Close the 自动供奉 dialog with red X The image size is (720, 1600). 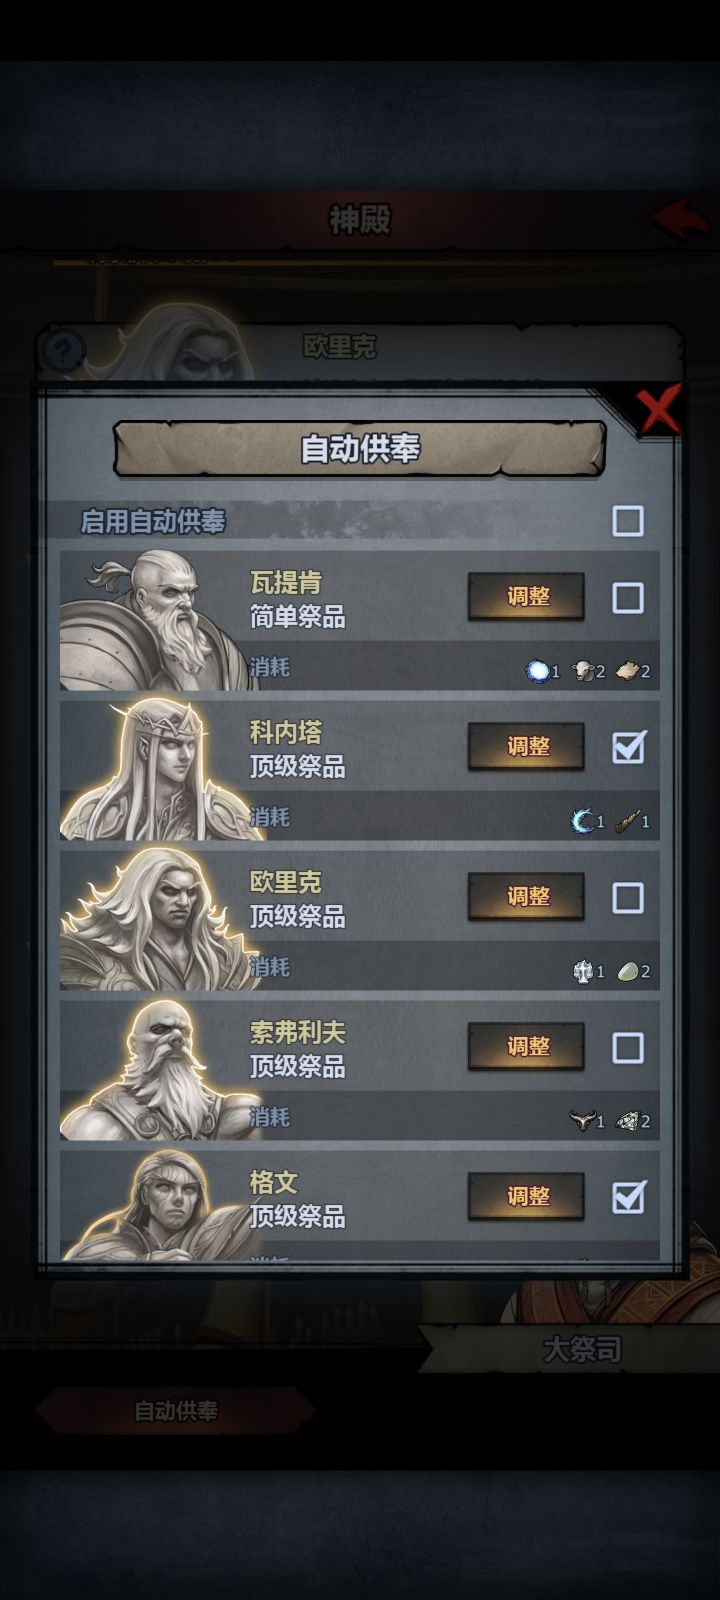pyautogui.click(x=659, y=410)
